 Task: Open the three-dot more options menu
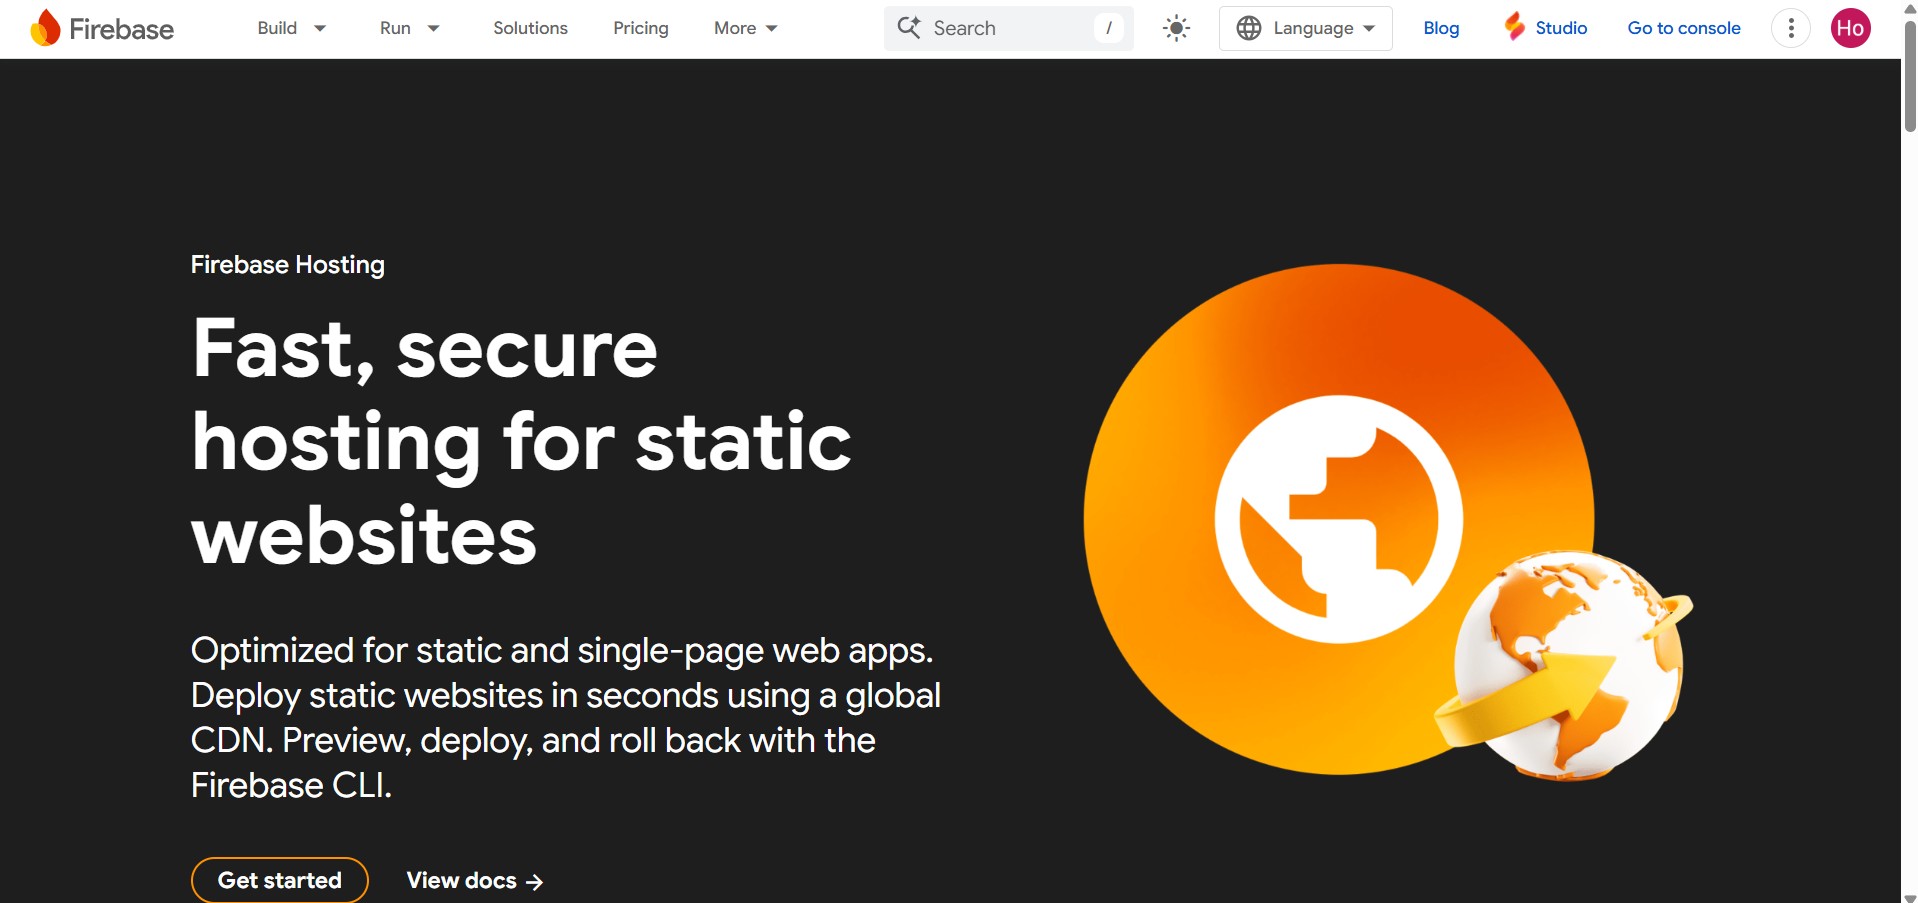(x=1791, y=28)
